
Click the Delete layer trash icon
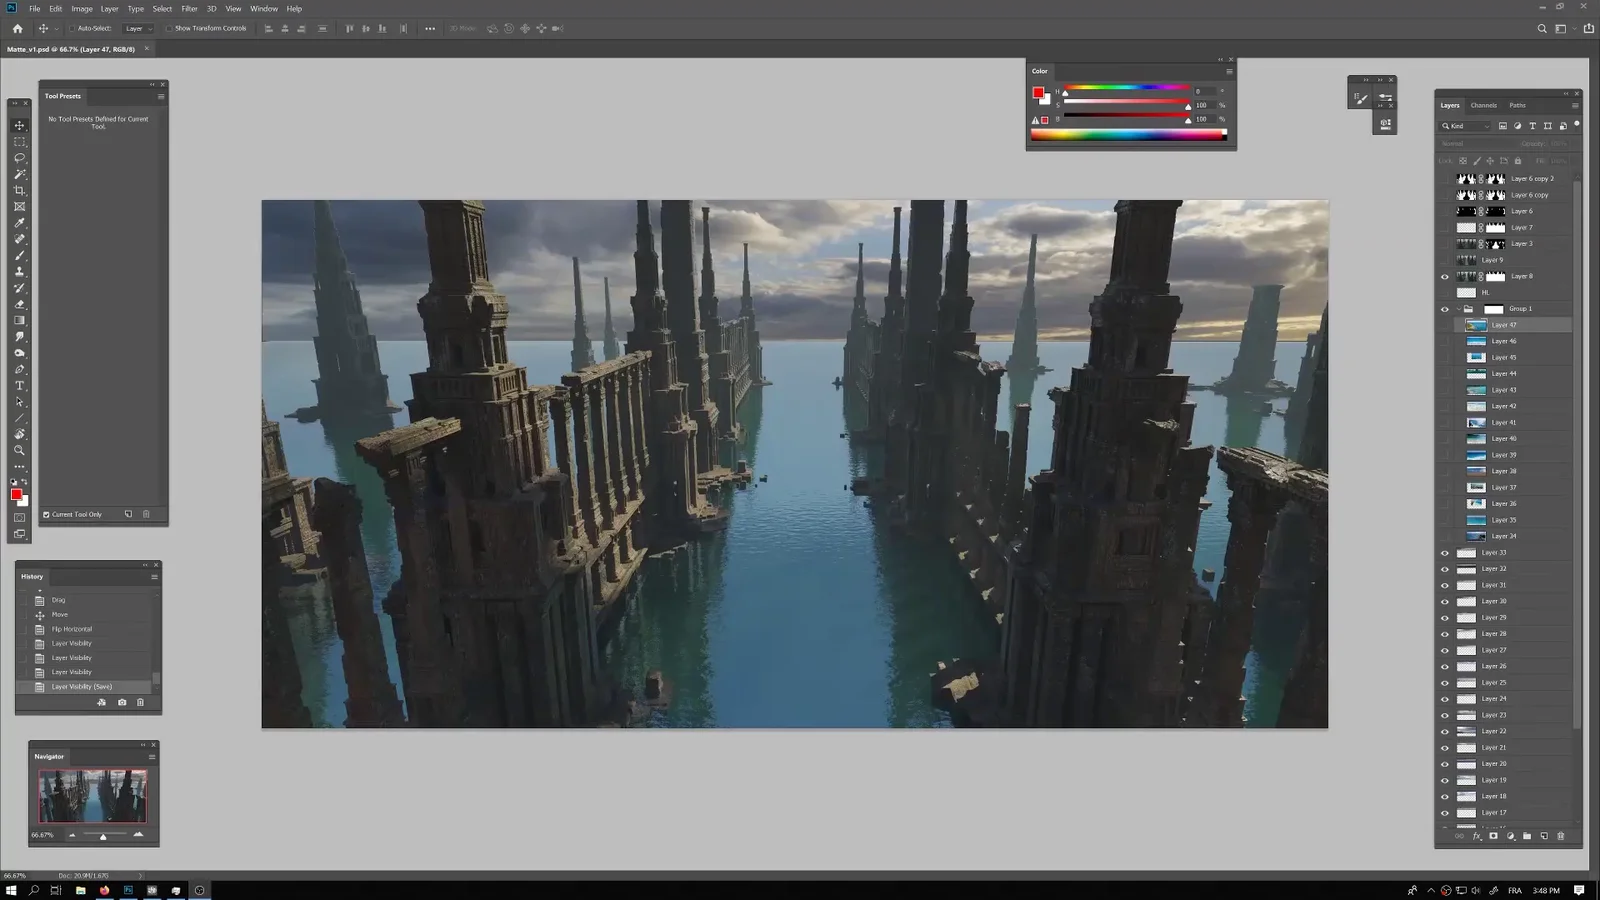(1560, 836)
